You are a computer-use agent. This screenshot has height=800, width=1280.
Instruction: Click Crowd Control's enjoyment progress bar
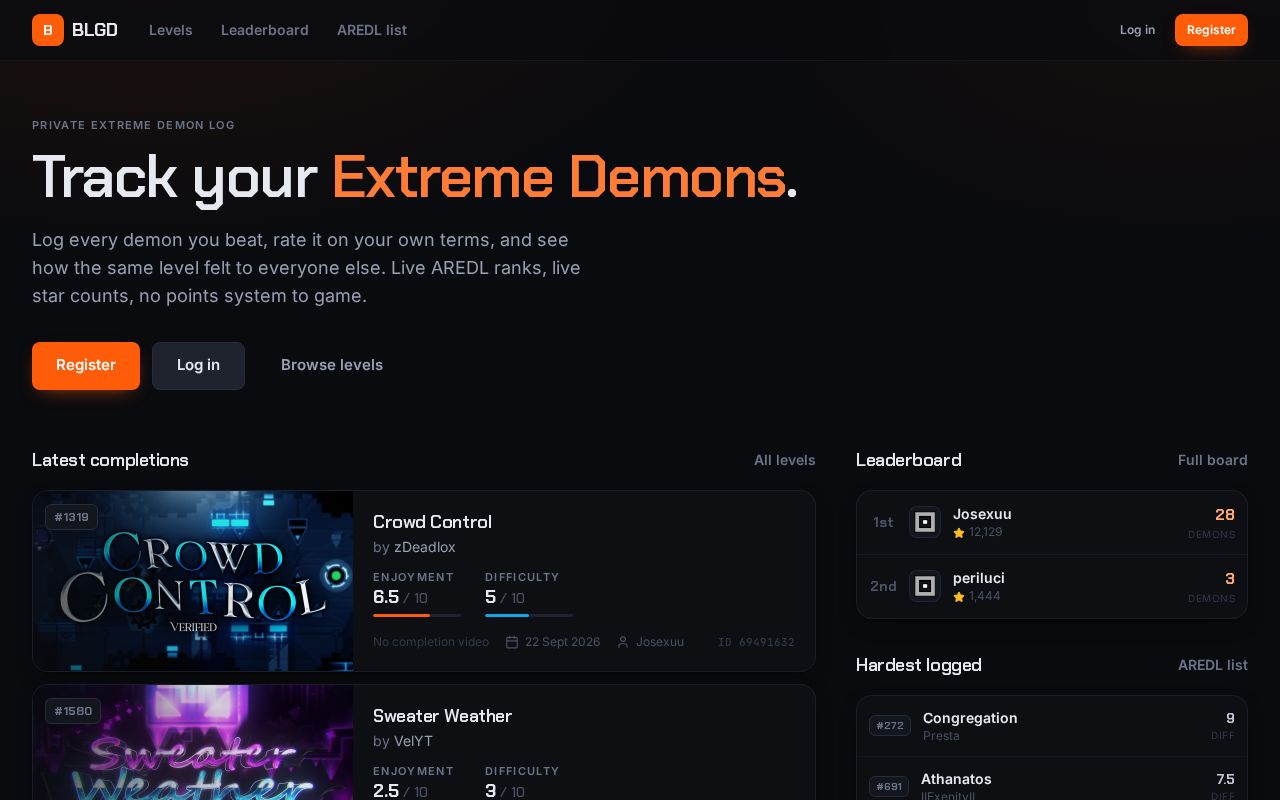click(x=417, y=615)
